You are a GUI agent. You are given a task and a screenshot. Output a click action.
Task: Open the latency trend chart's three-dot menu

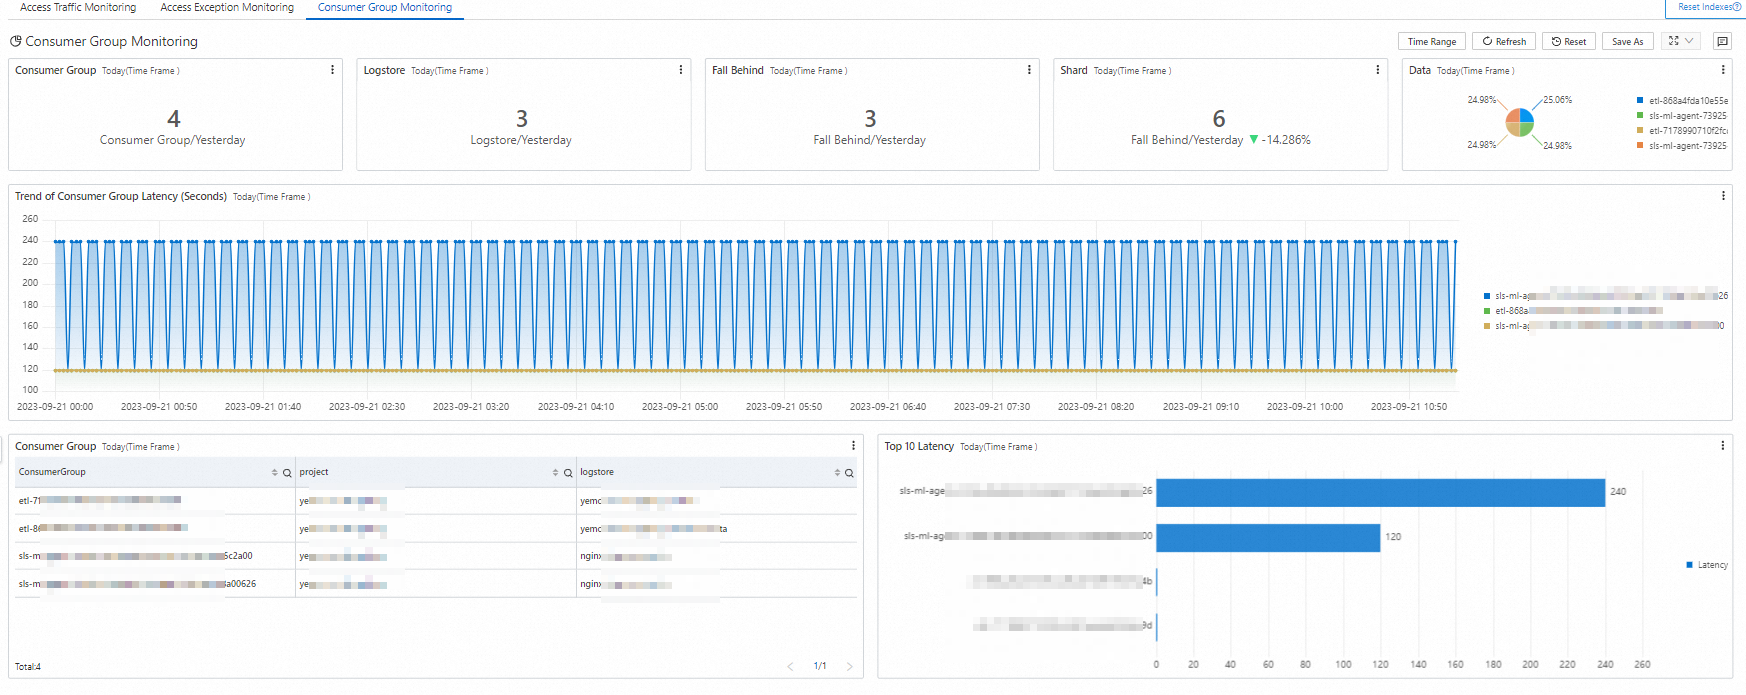click(1723, 196)
